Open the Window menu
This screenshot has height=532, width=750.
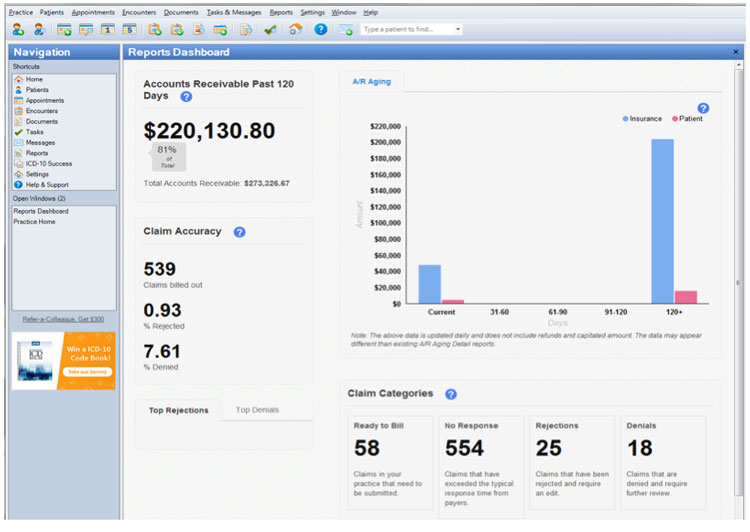point(344,12)
